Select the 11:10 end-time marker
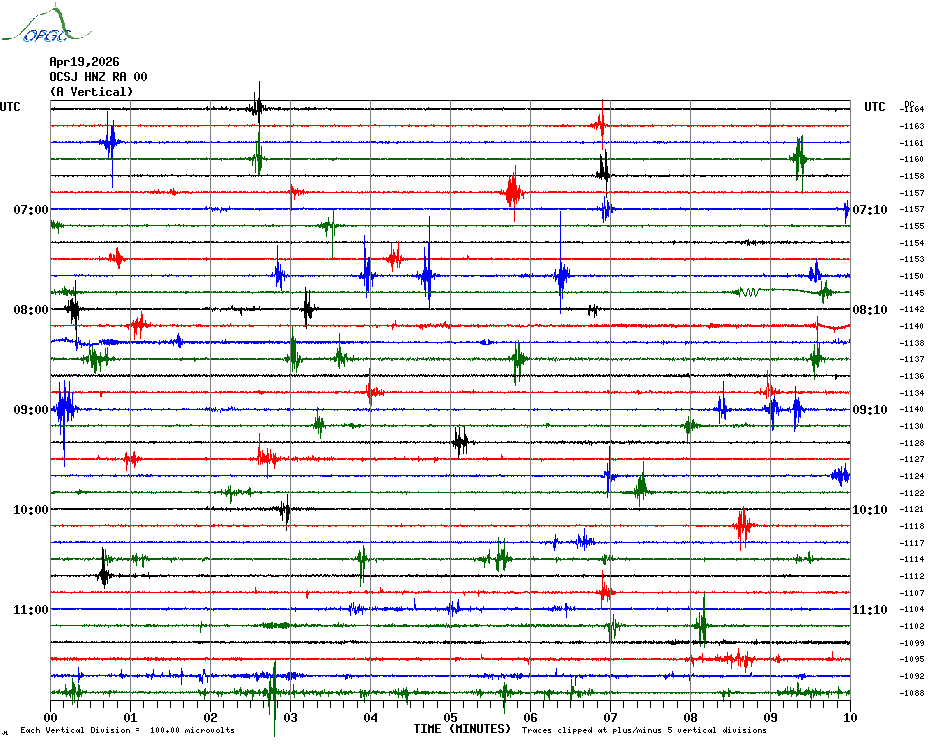This screenshot has height=744, width=930. pos(869,610)
